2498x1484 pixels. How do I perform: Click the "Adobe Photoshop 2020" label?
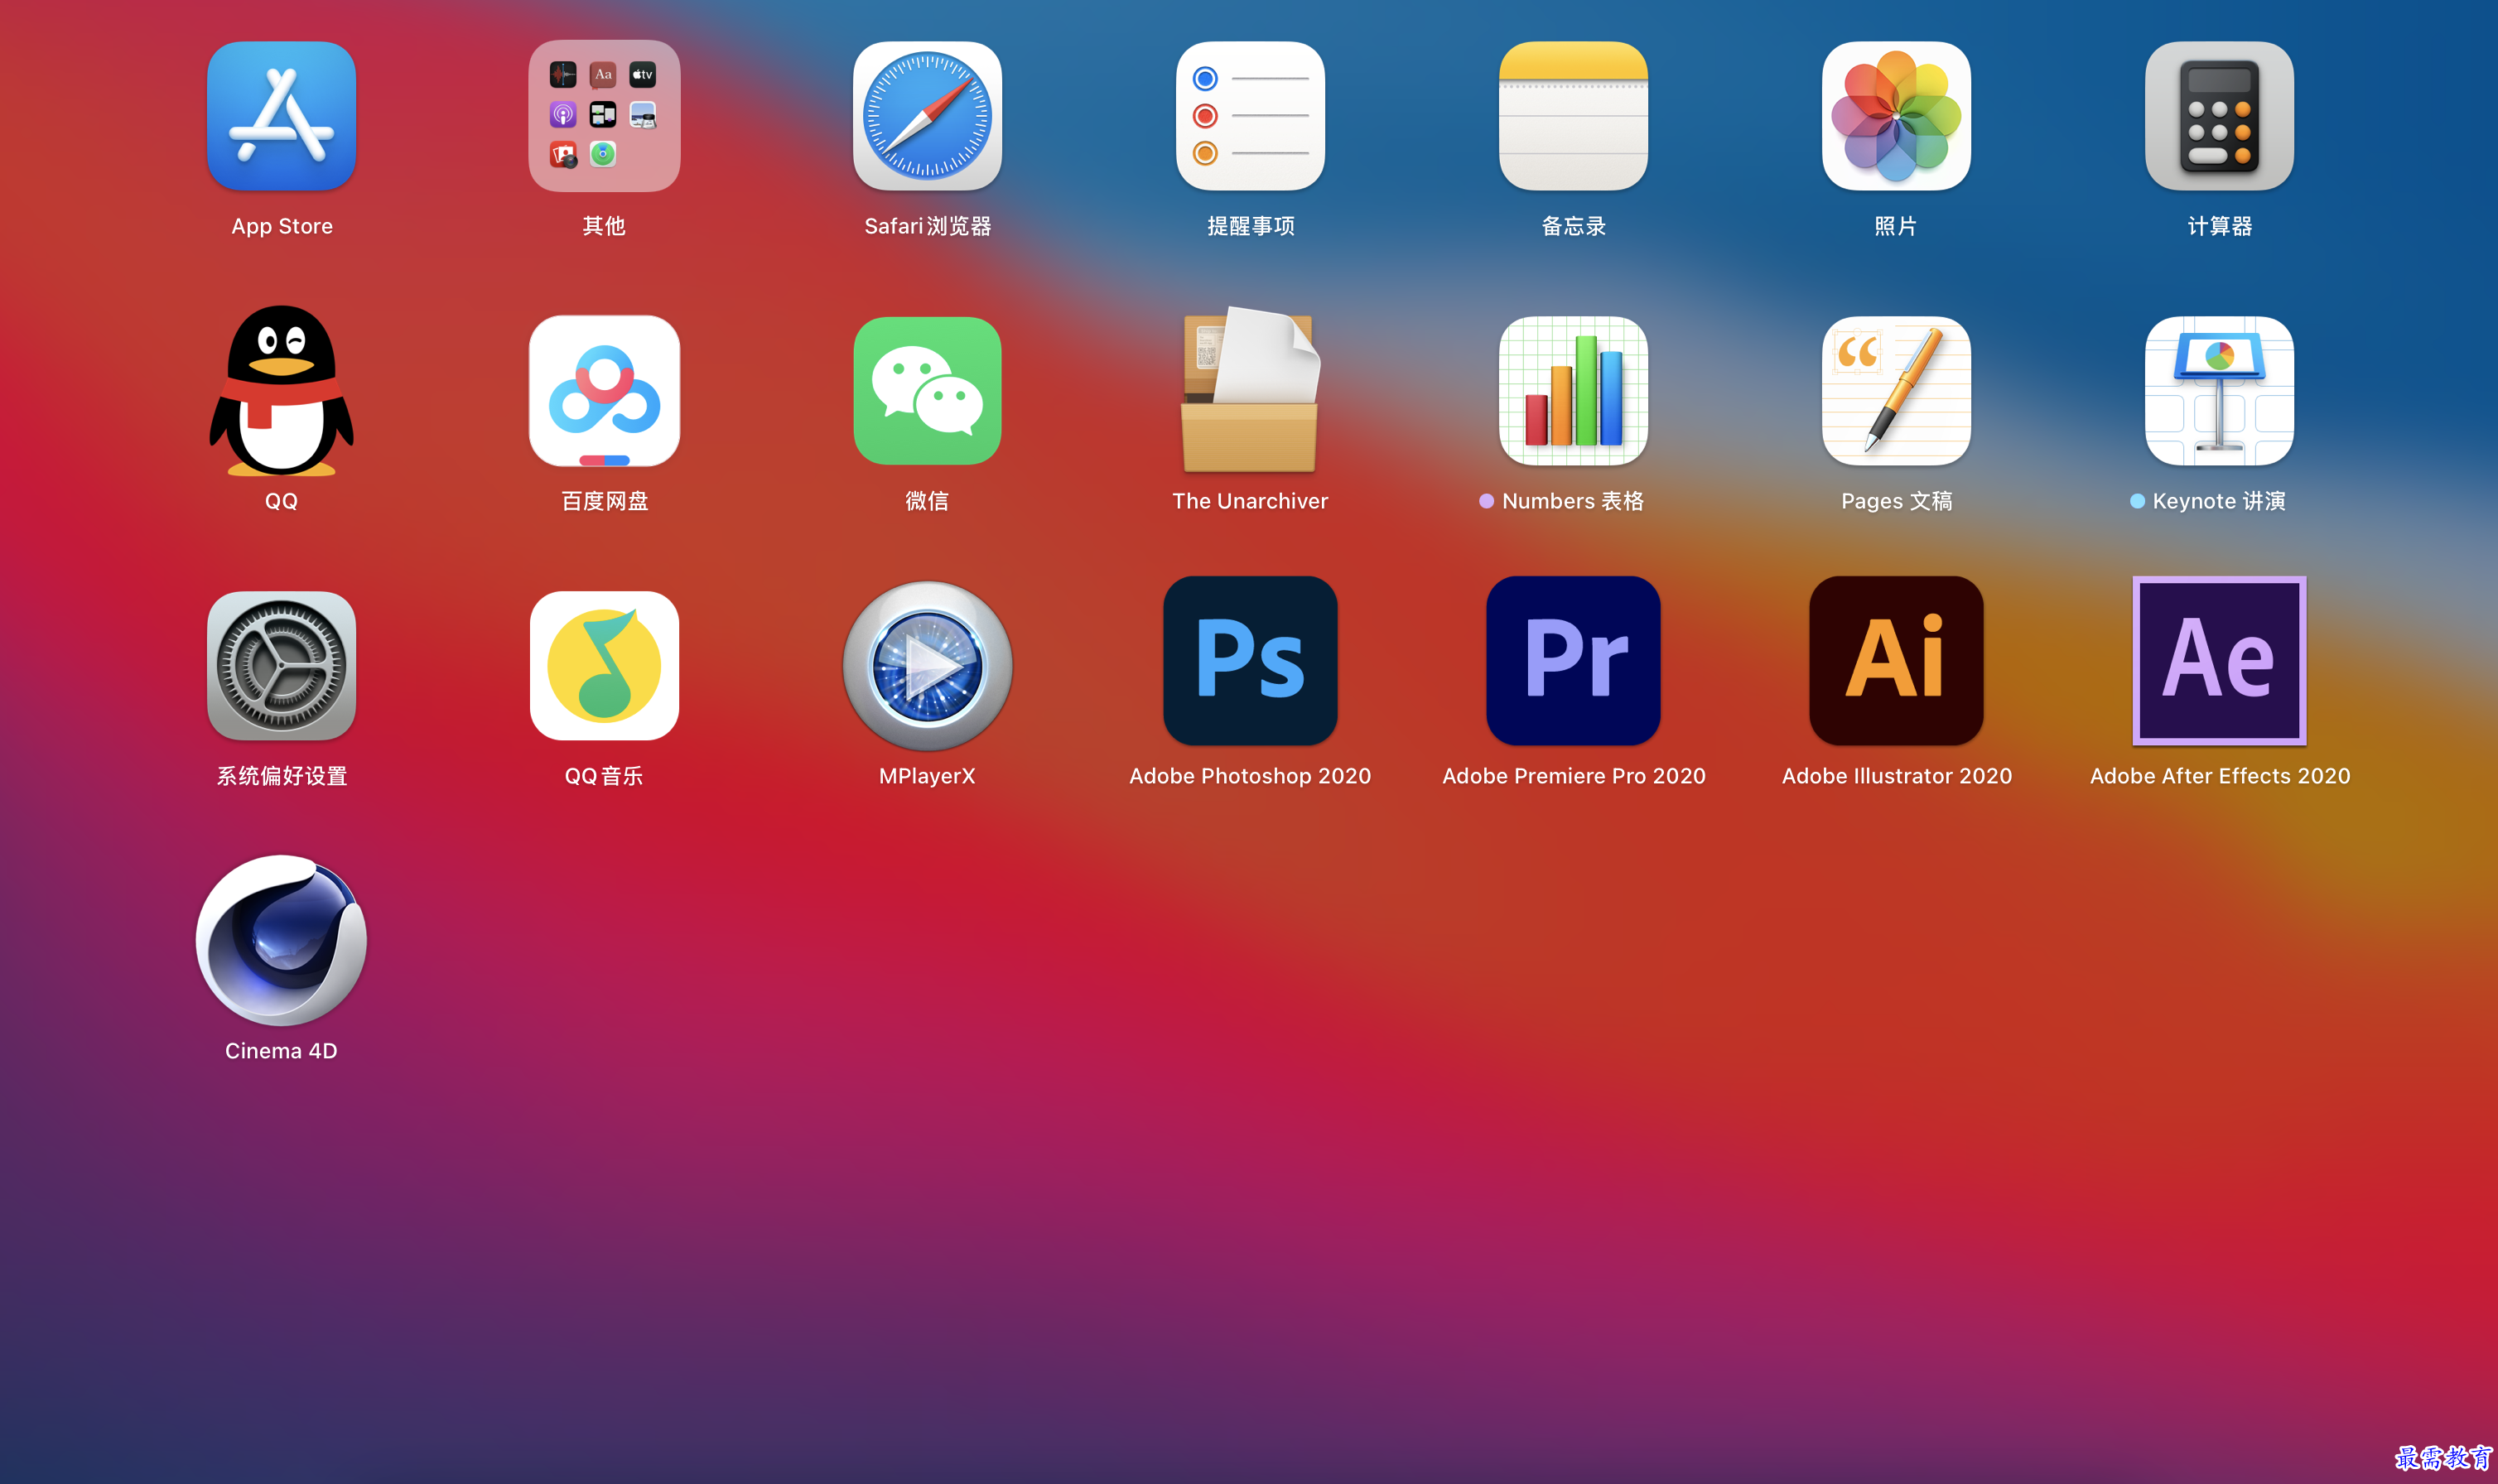pyautogui.click(x=1250, y=776)
